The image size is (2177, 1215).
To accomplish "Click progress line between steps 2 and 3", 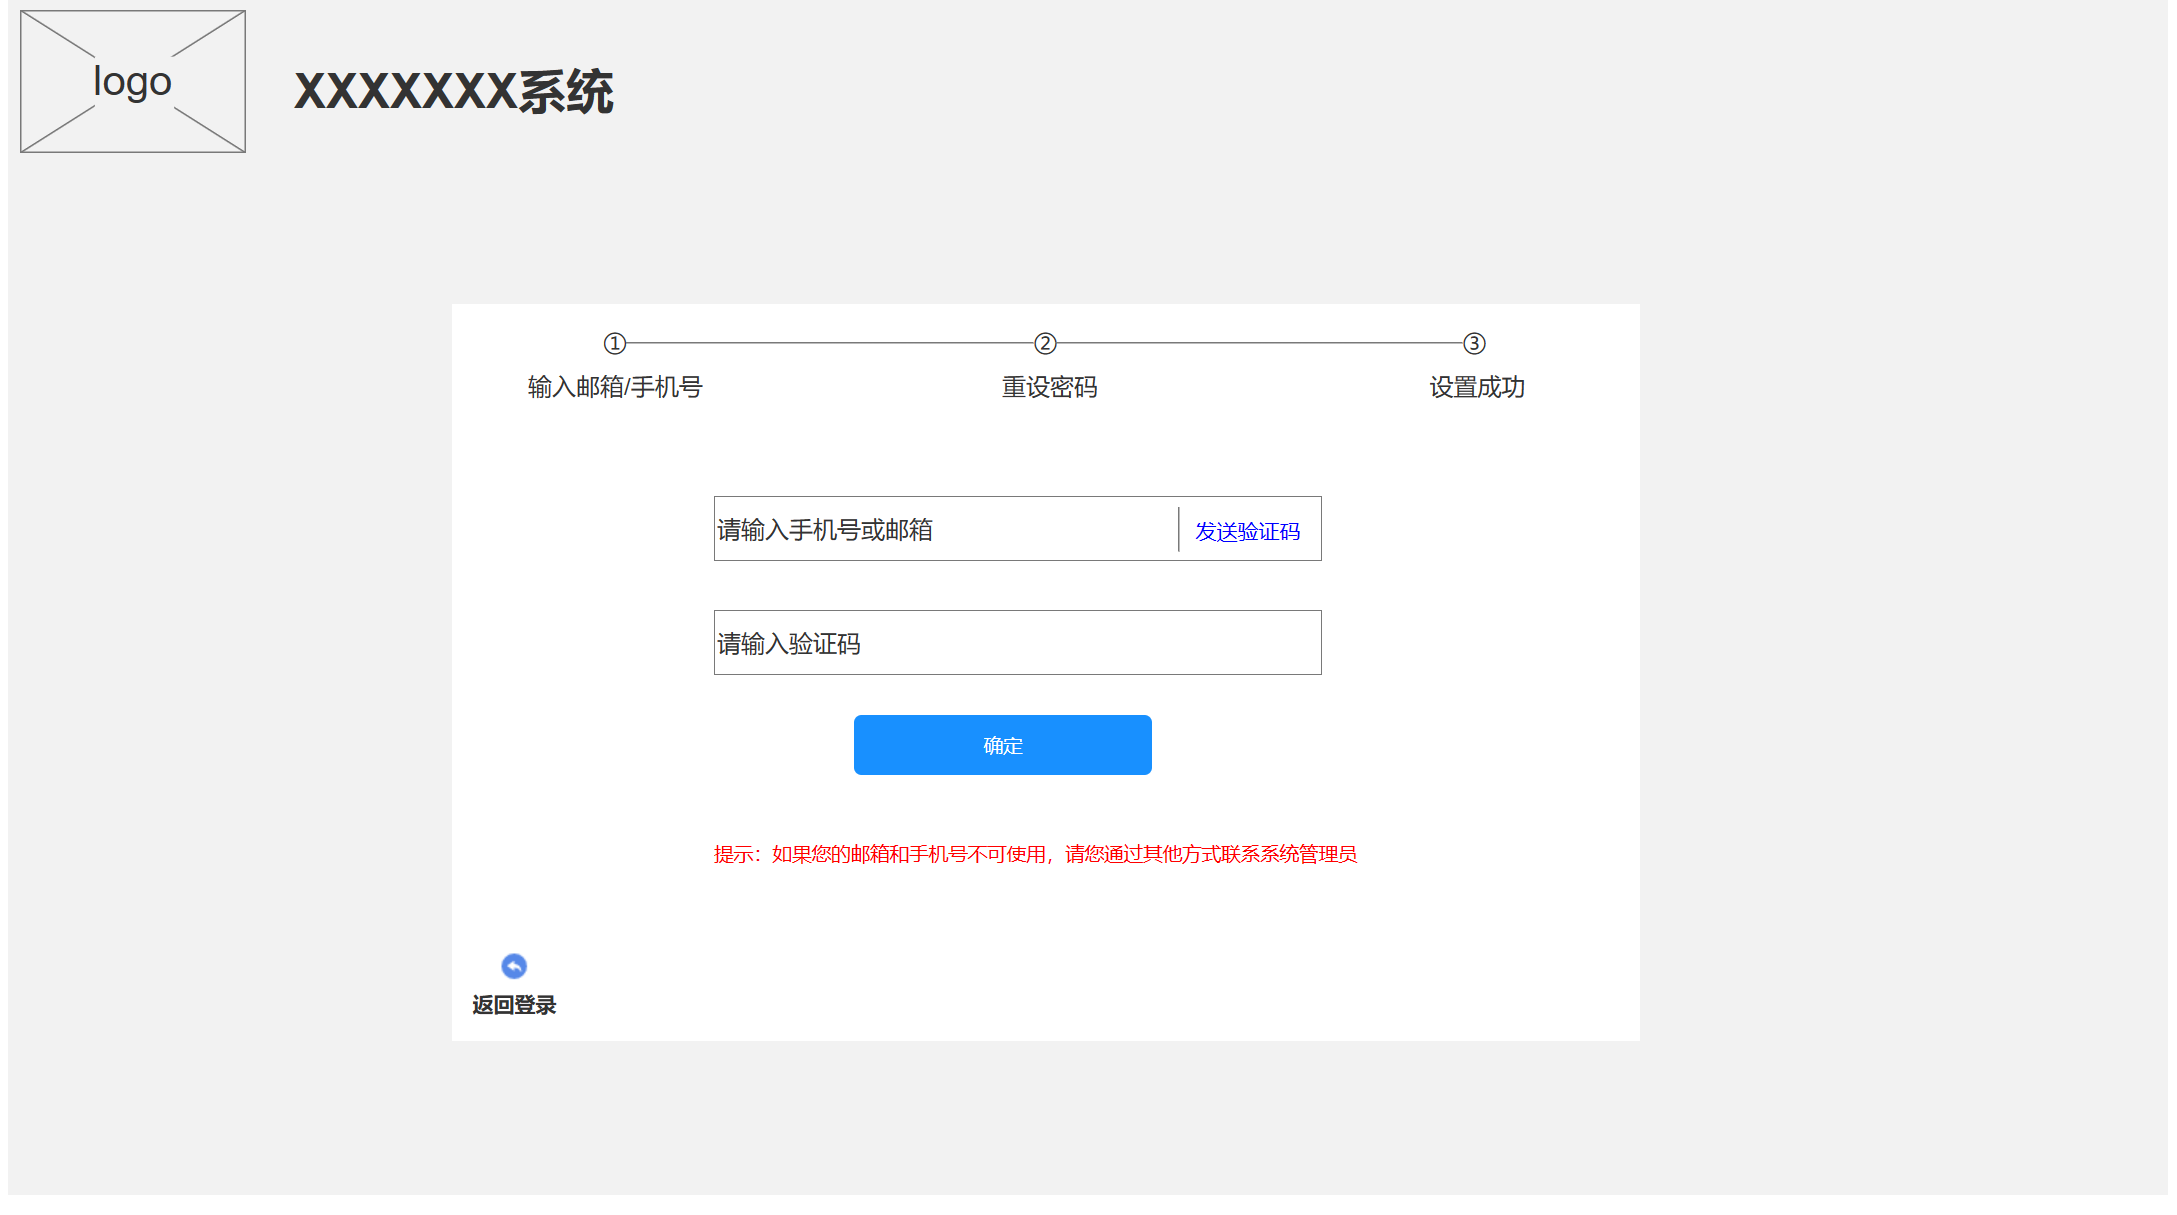I will (1260, 343).
